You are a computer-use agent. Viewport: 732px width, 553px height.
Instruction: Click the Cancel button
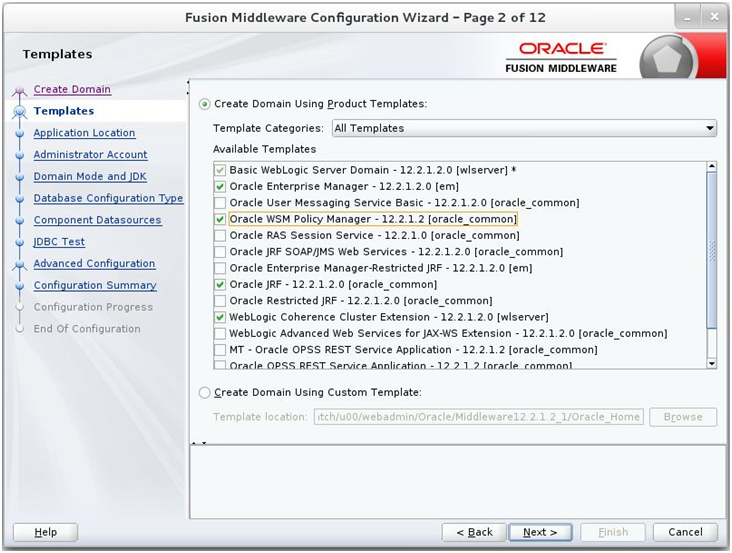685,532
